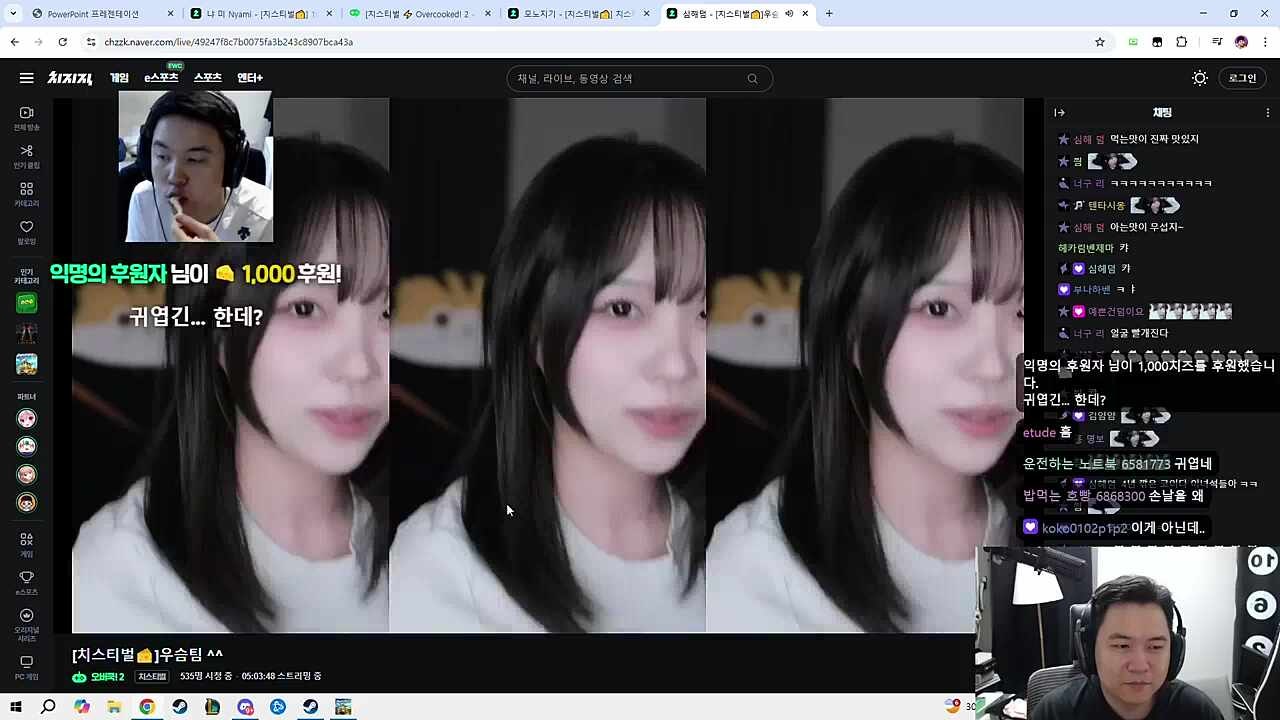The image size is (1280, 720).
Task: Open 팔로잉 heart icon in sidebar
Action: 27,232
